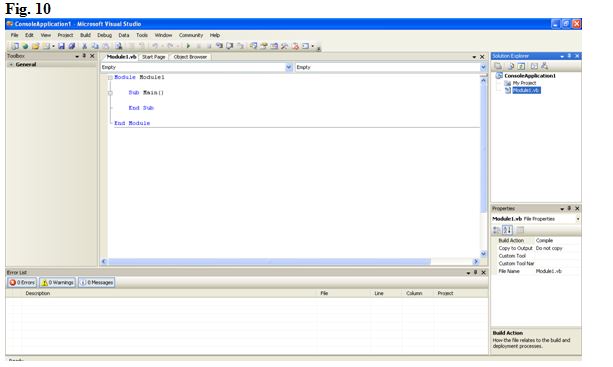Open the Community menu
The width and height of the screenshot is (613, 367).
pyautogui.click(x=191, y=35)
